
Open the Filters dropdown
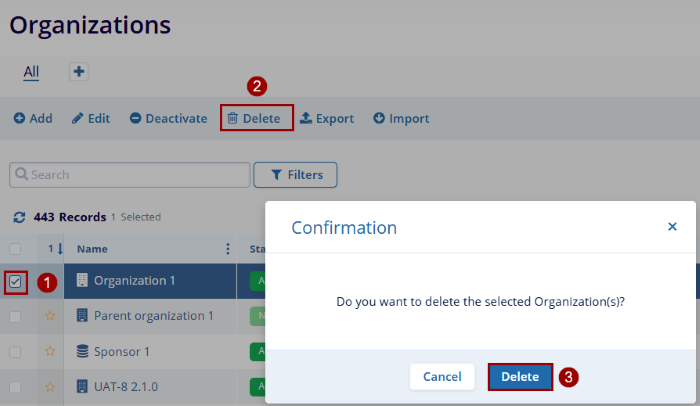click(x=295, y=175)
